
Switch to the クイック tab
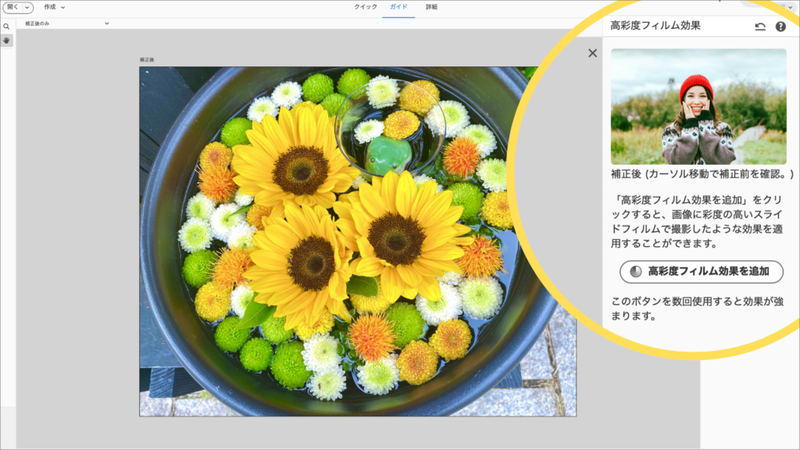tap(365, 7)
